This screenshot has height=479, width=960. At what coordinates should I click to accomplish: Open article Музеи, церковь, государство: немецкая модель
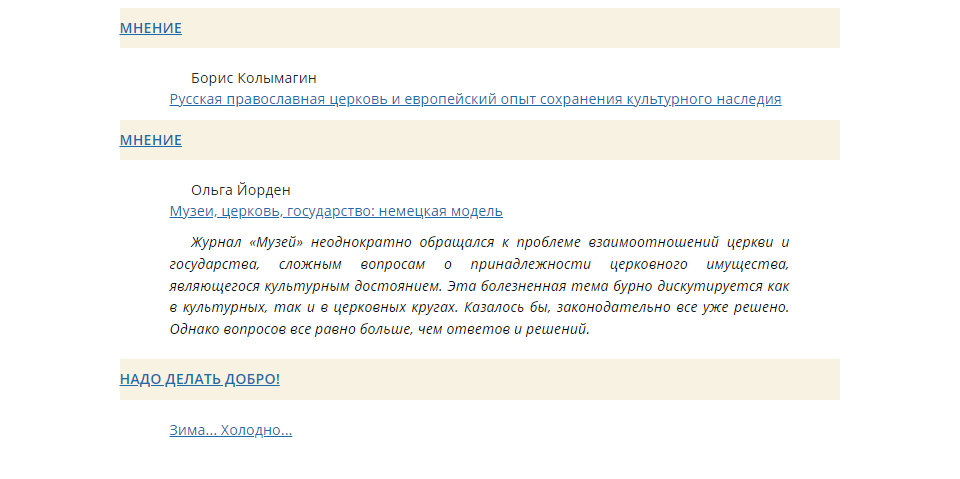coord(336,211)
